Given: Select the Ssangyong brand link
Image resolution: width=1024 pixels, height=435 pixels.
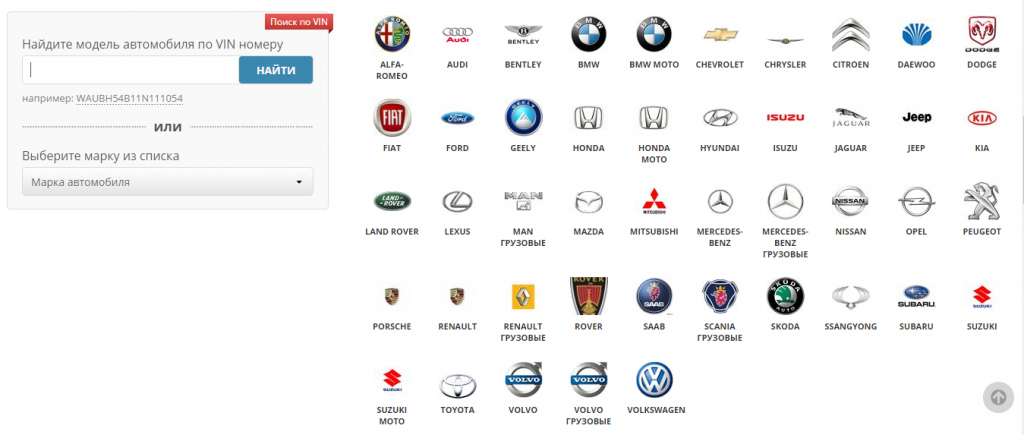Looking at the screenshot, I should [x=850, y=327].
